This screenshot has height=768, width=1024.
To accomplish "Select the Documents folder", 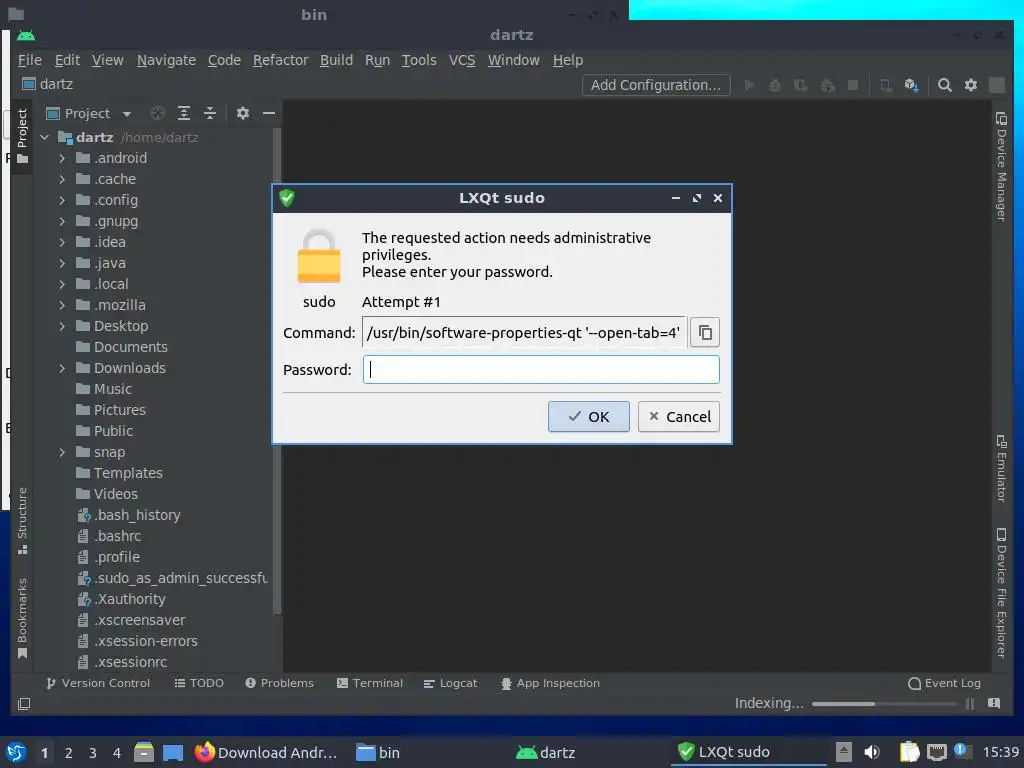I will (x=121, y=347).
